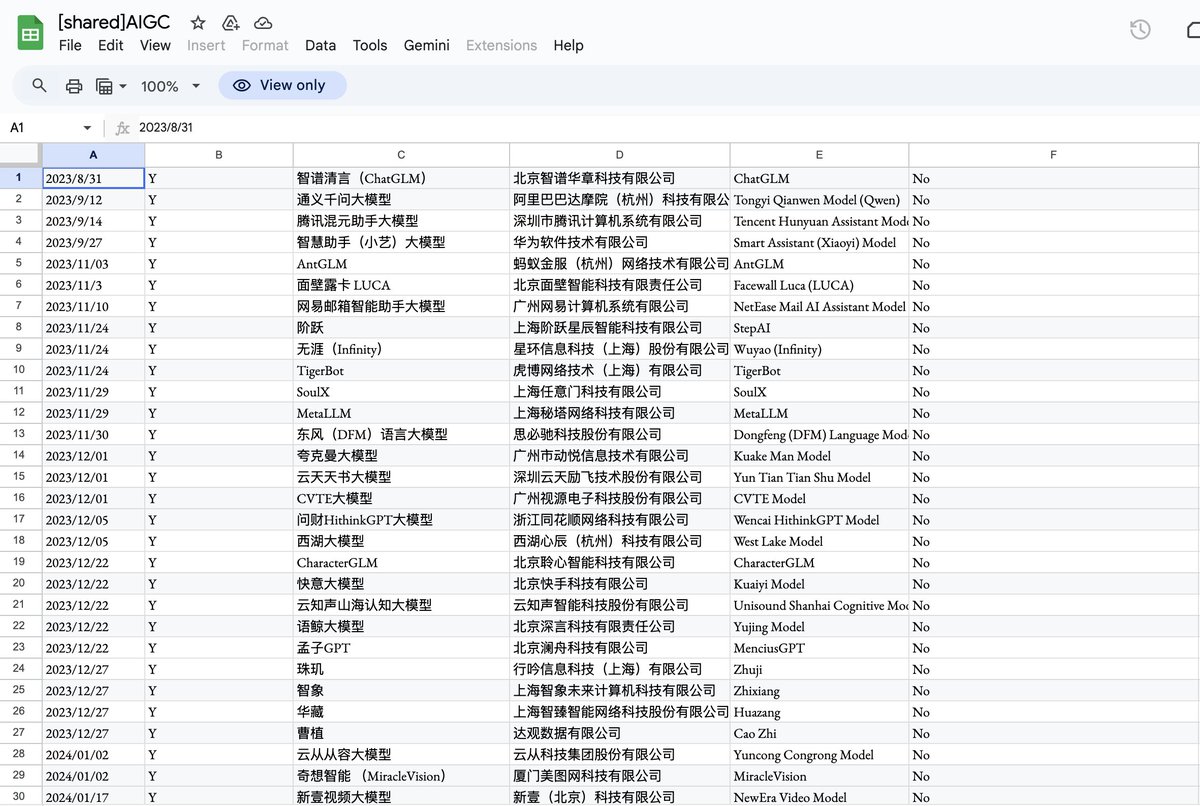Open the View menu
The height and width of the screenshot is (806, 1200).
click(x=155, y=45)
